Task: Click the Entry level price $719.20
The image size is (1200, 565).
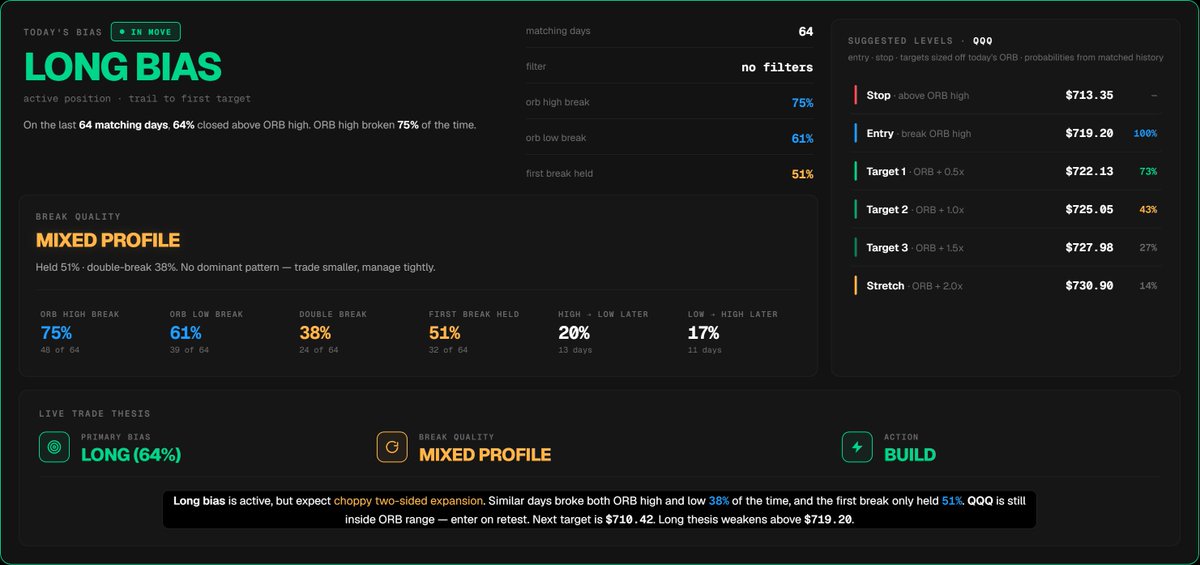Action: [x=1089, y=133]
